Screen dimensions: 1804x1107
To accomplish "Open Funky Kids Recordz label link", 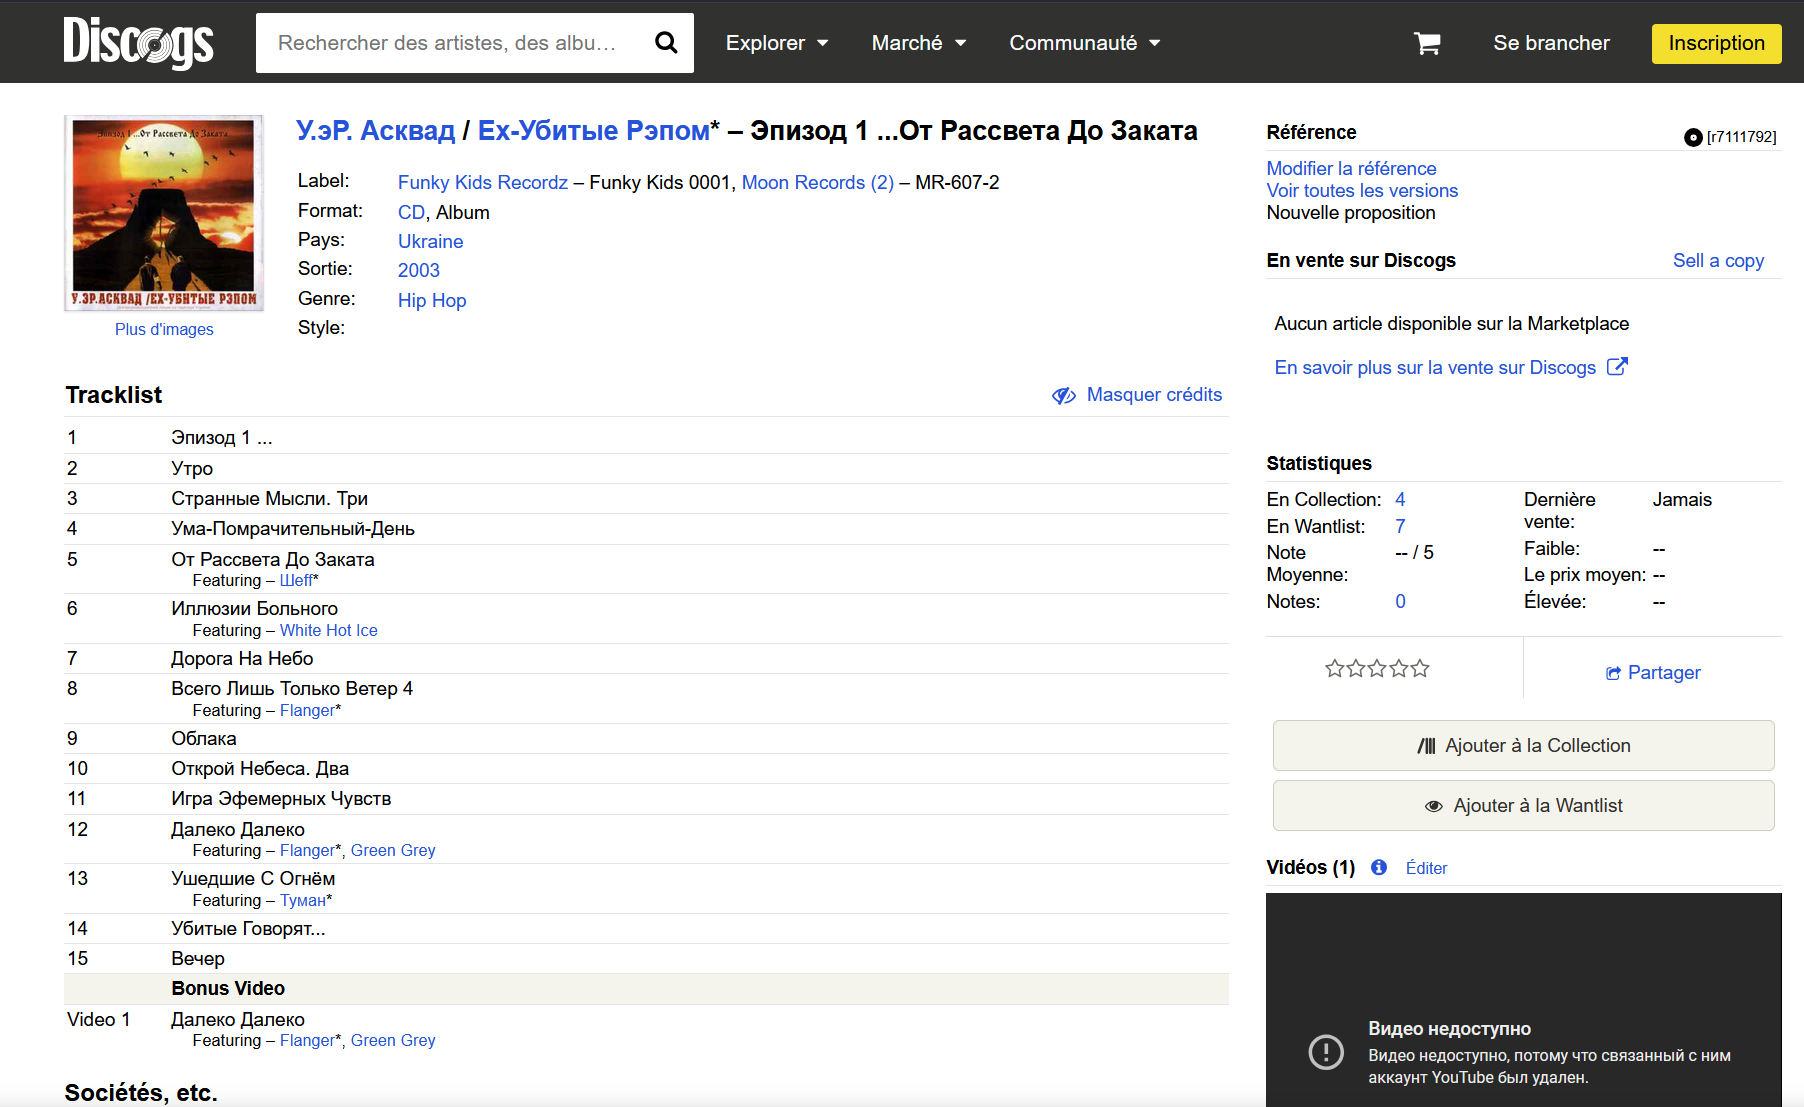I will (x=483, y=182).
